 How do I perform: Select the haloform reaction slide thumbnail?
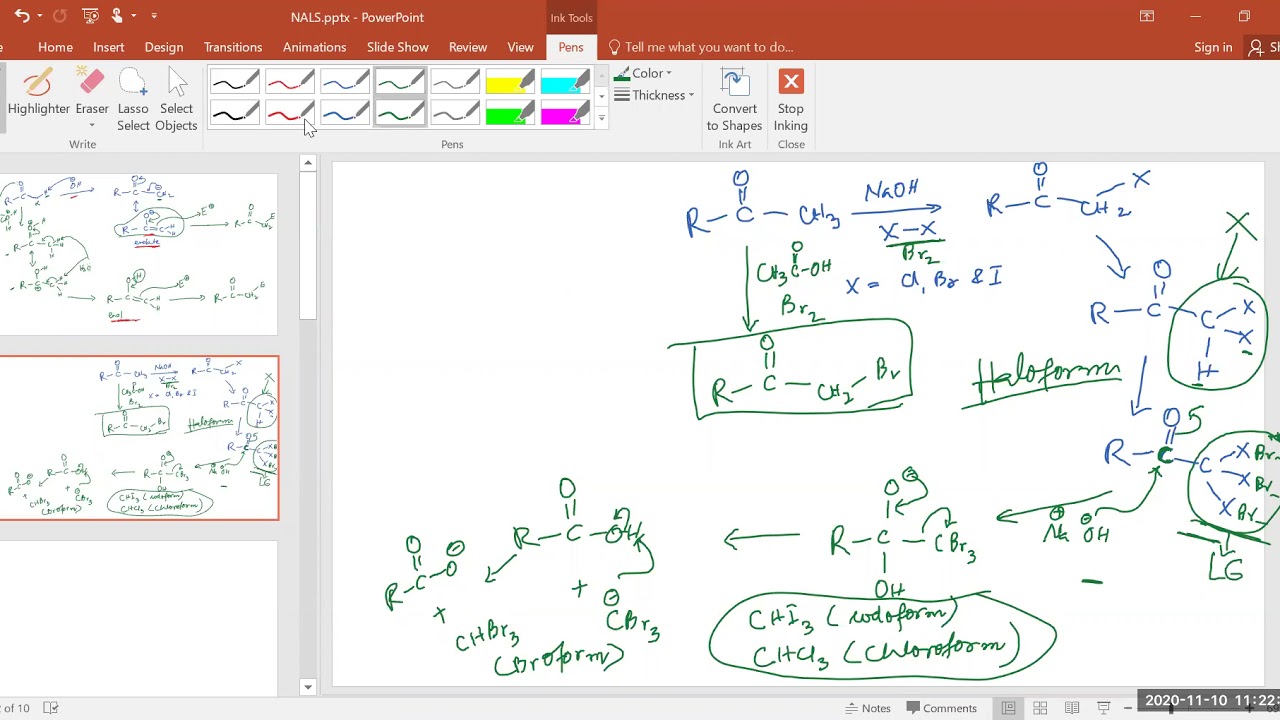(139, 438)
